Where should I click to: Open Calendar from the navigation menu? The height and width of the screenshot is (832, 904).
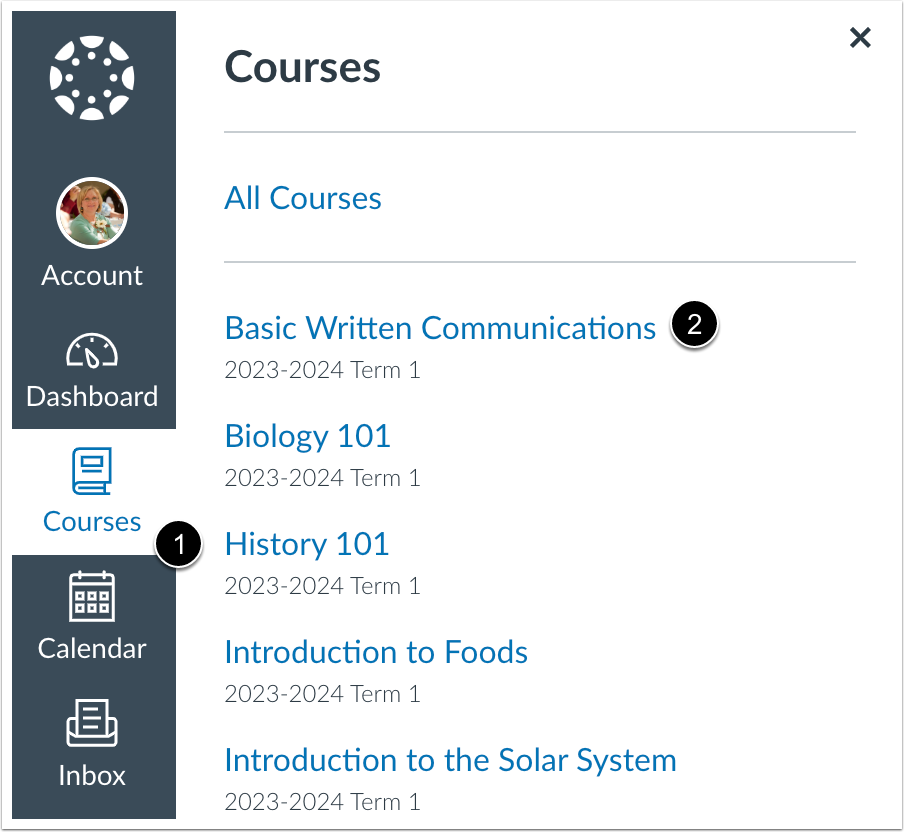coord(92,648)
